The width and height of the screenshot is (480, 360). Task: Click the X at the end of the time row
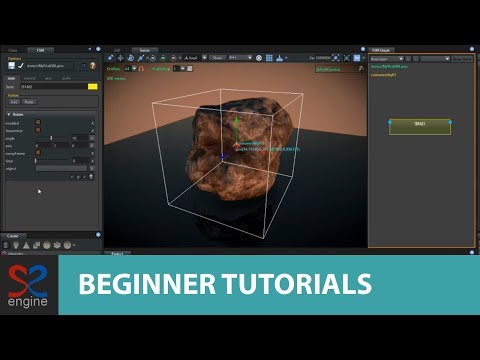[x=92, y=161]
